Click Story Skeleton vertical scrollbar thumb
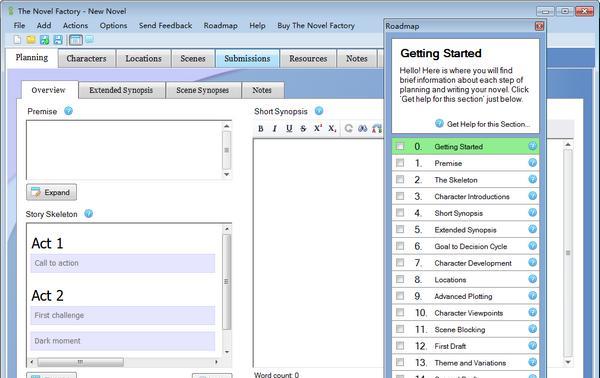 pyautogui.click(x=227, y=282)
